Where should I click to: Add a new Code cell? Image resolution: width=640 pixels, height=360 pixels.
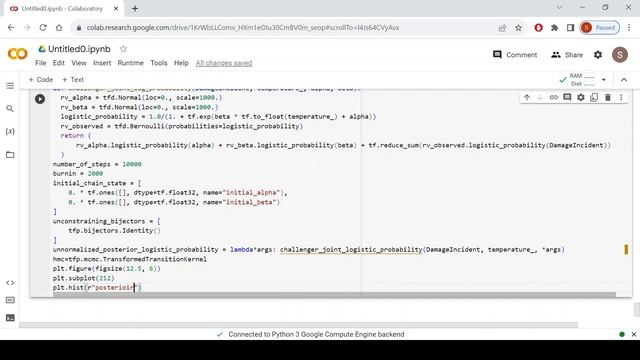coord(41,80)
